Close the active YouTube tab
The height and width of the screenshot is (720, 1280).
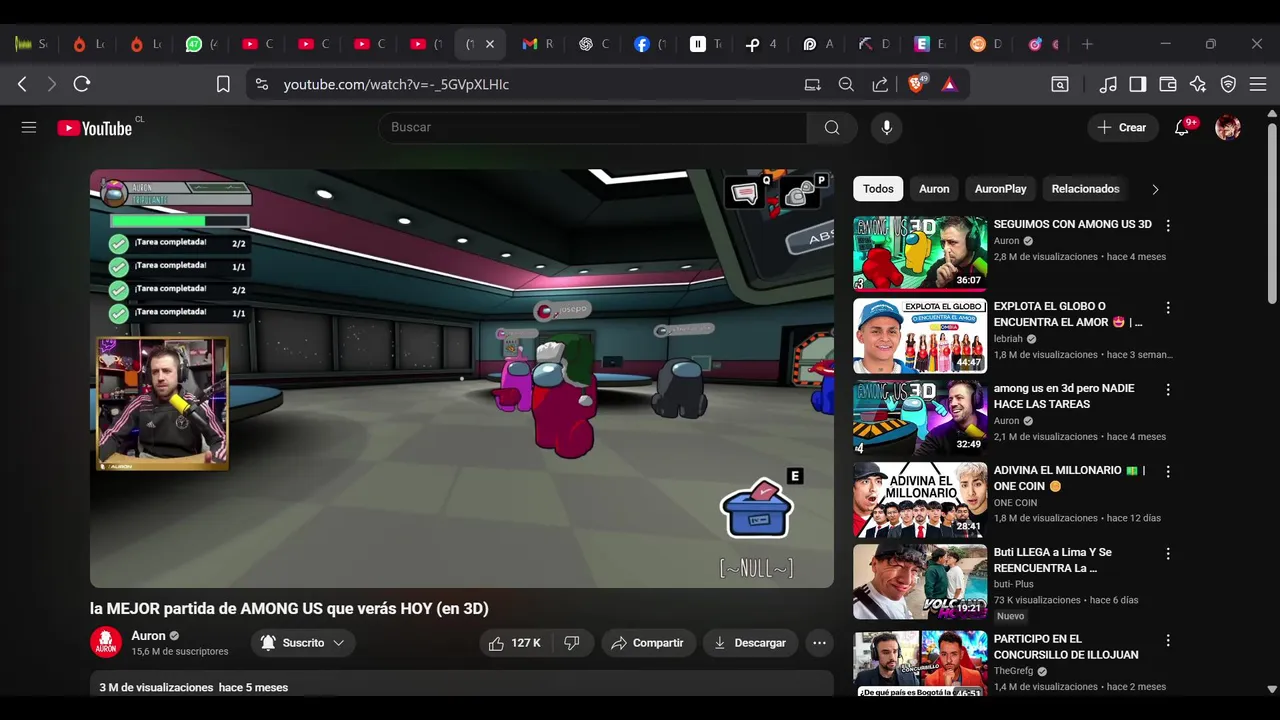pyautogui.click(x=490, y=44)
